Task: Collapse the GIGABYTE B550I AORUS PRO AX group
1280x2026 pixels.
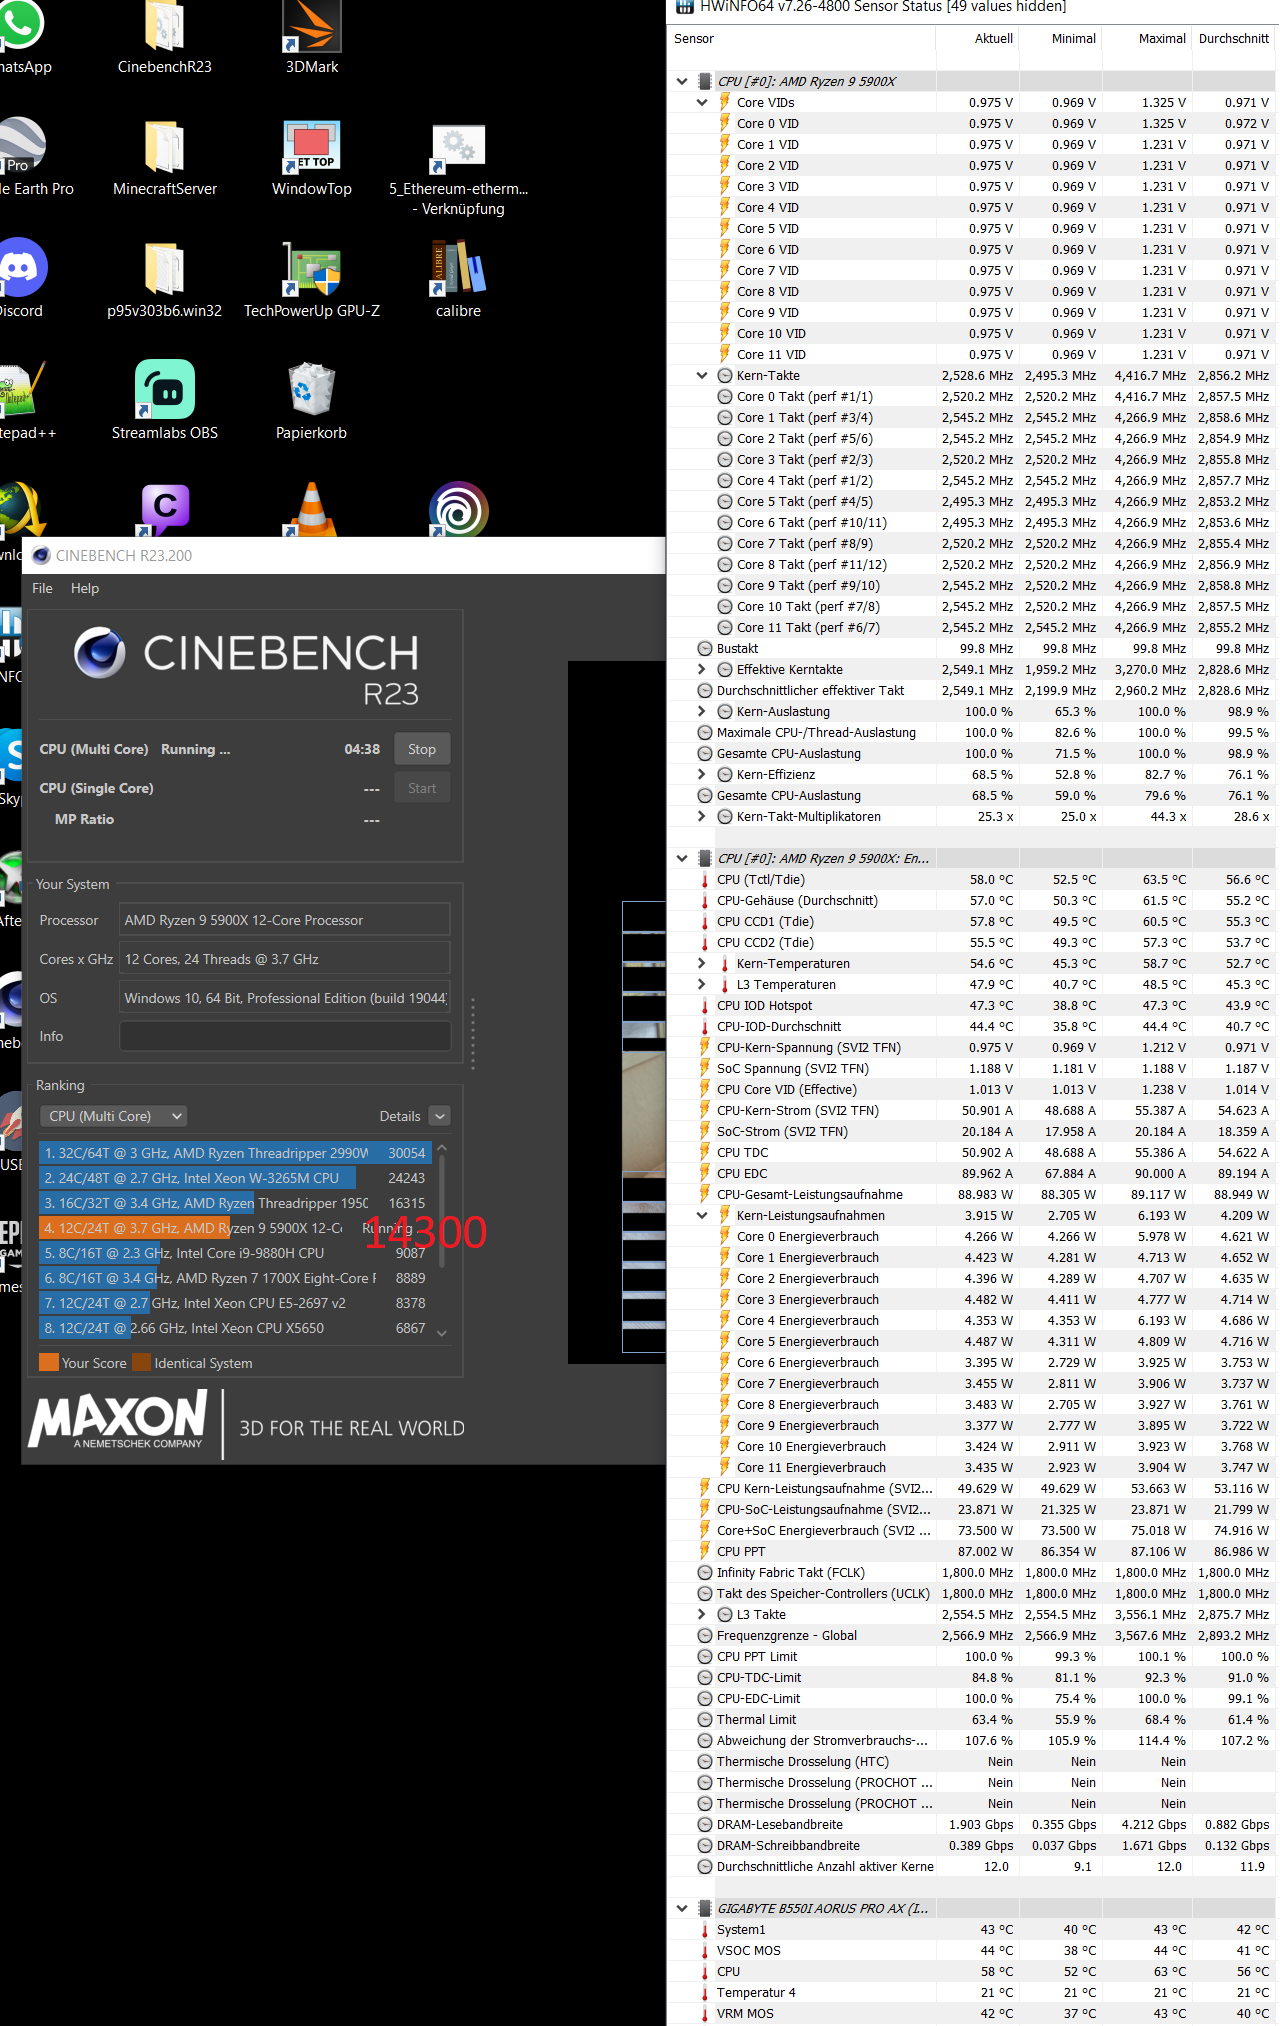Action: point(682,1908)
